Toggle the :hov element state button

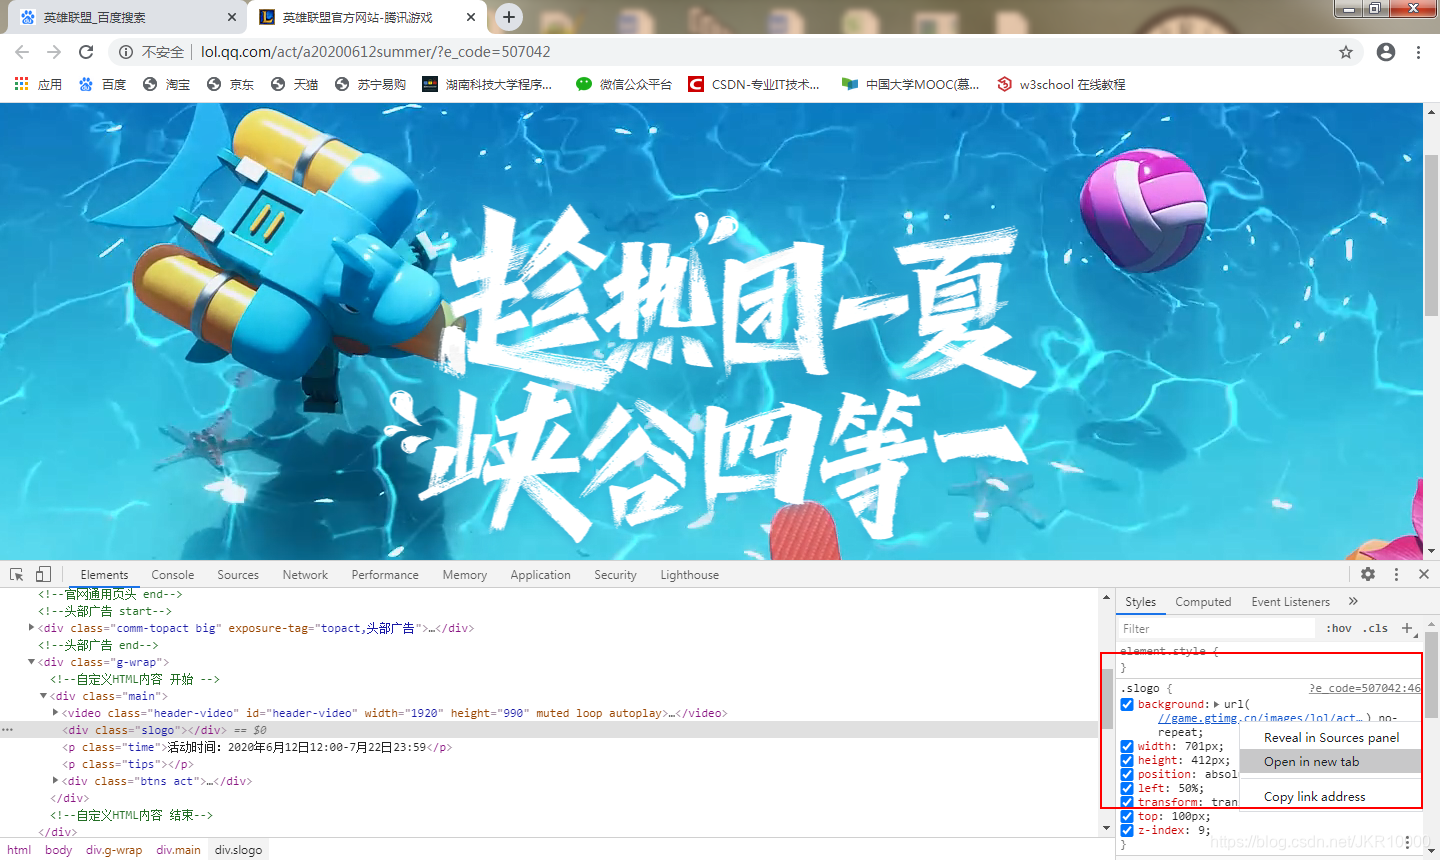(1339, 628)
